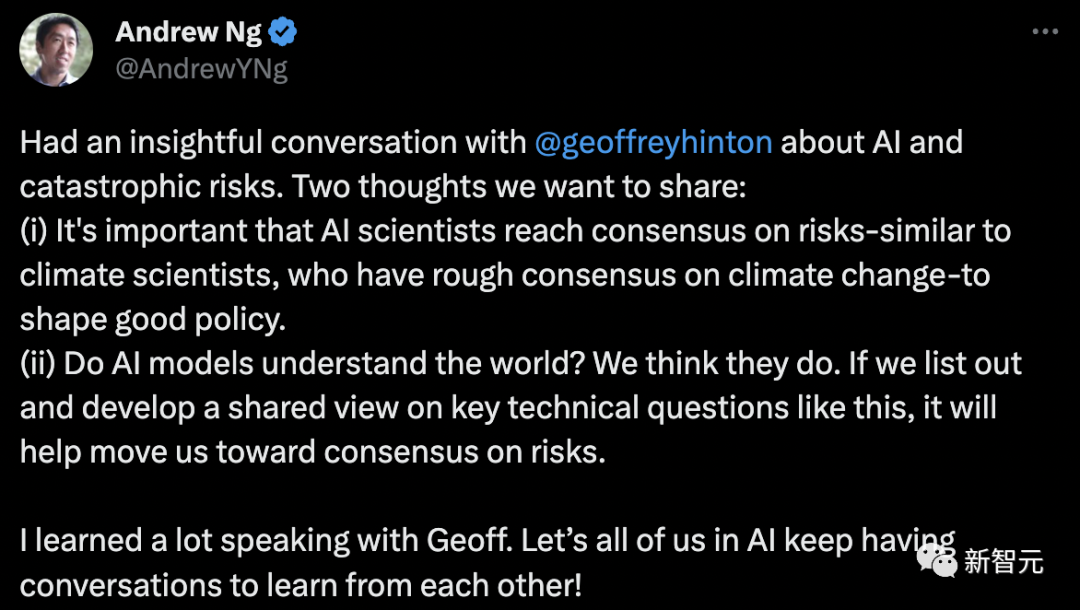
Task: Open the three-dot more options menu
Action: click(1044, 32)
